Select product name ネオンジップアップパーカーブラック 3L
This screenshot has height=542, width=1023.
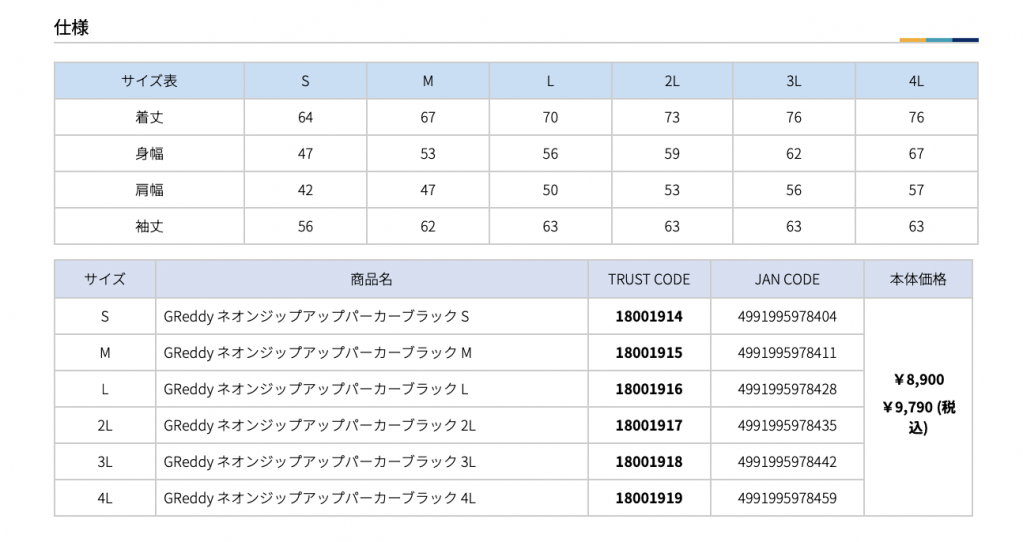click(320, 462)
